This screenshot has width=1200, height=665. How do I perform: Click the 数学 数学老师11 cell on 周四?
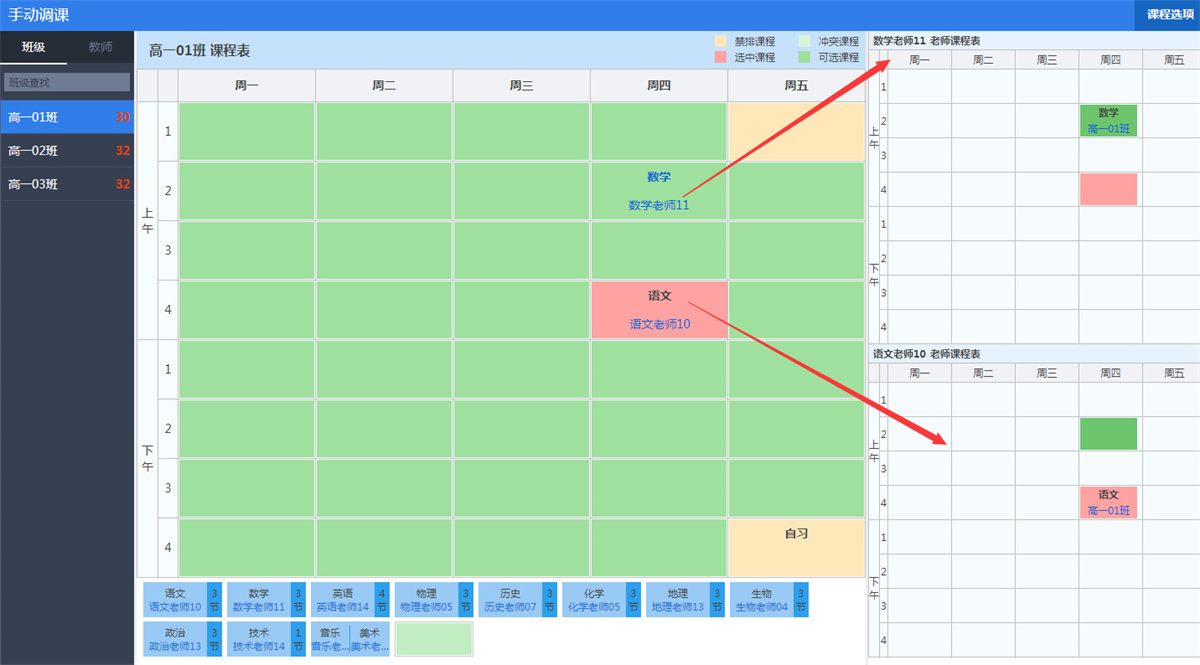coord(659,191)
